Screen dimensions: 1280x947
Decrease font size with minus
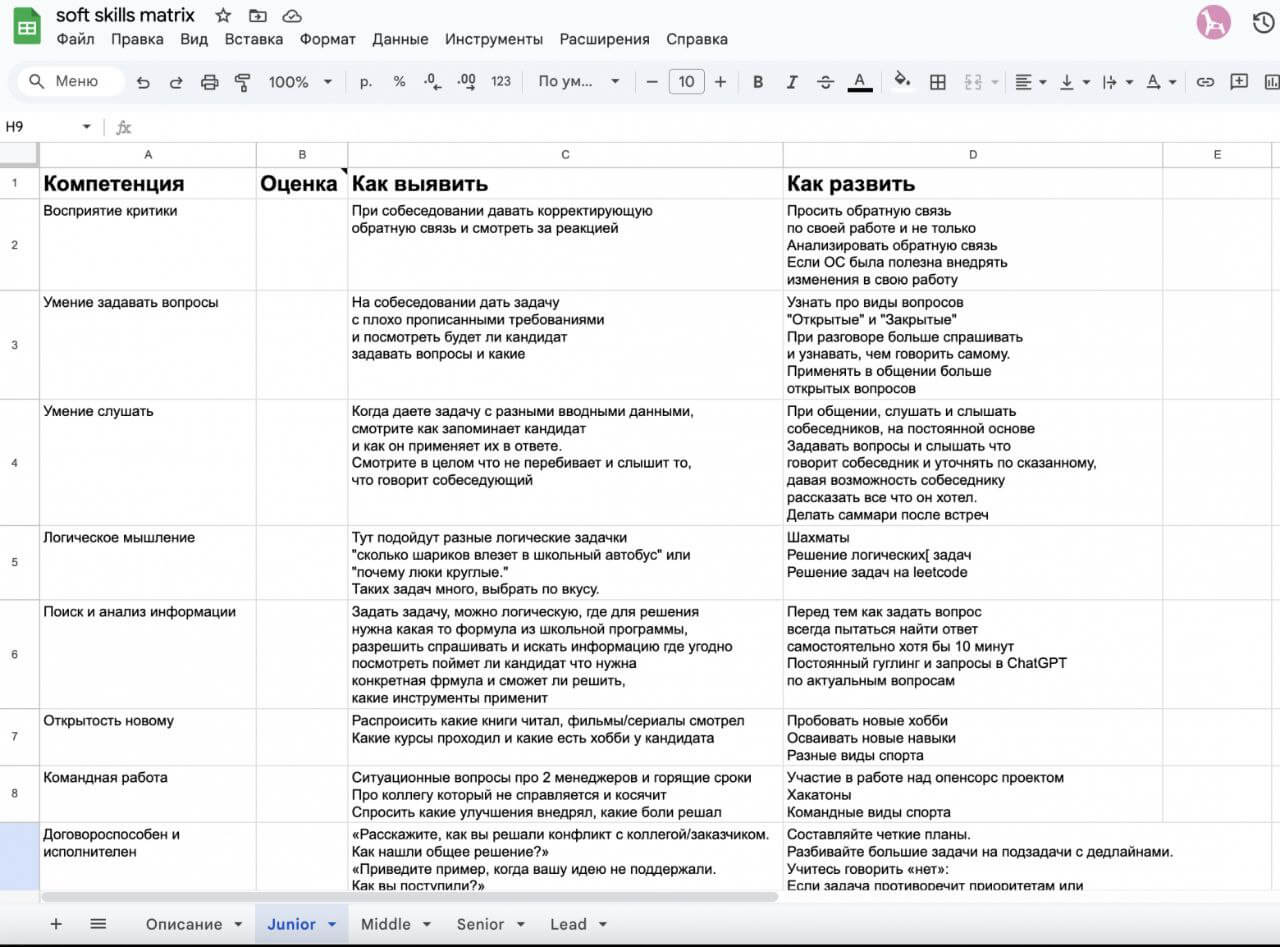(653, 82)
